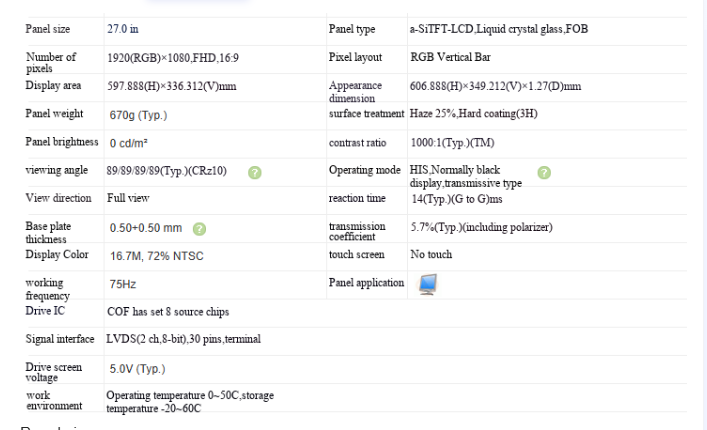Click the RGB Vertical Bar pixel layout value
Viewport: 707px width, 430px height.
450,57
